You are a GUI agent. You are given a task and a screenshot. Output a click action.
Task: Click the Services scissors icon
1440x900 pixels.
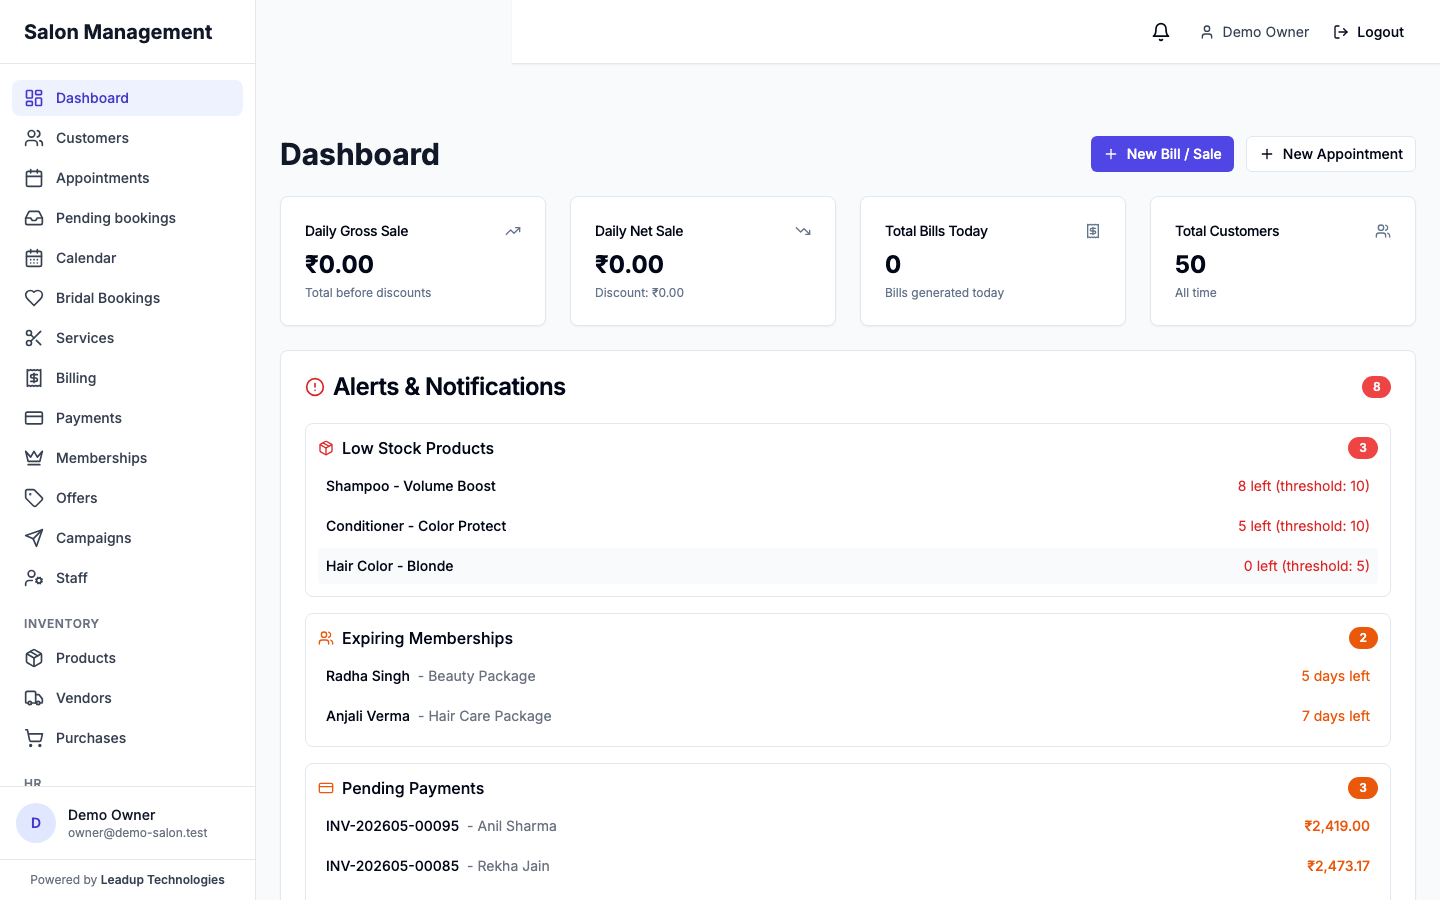[34, 338]
